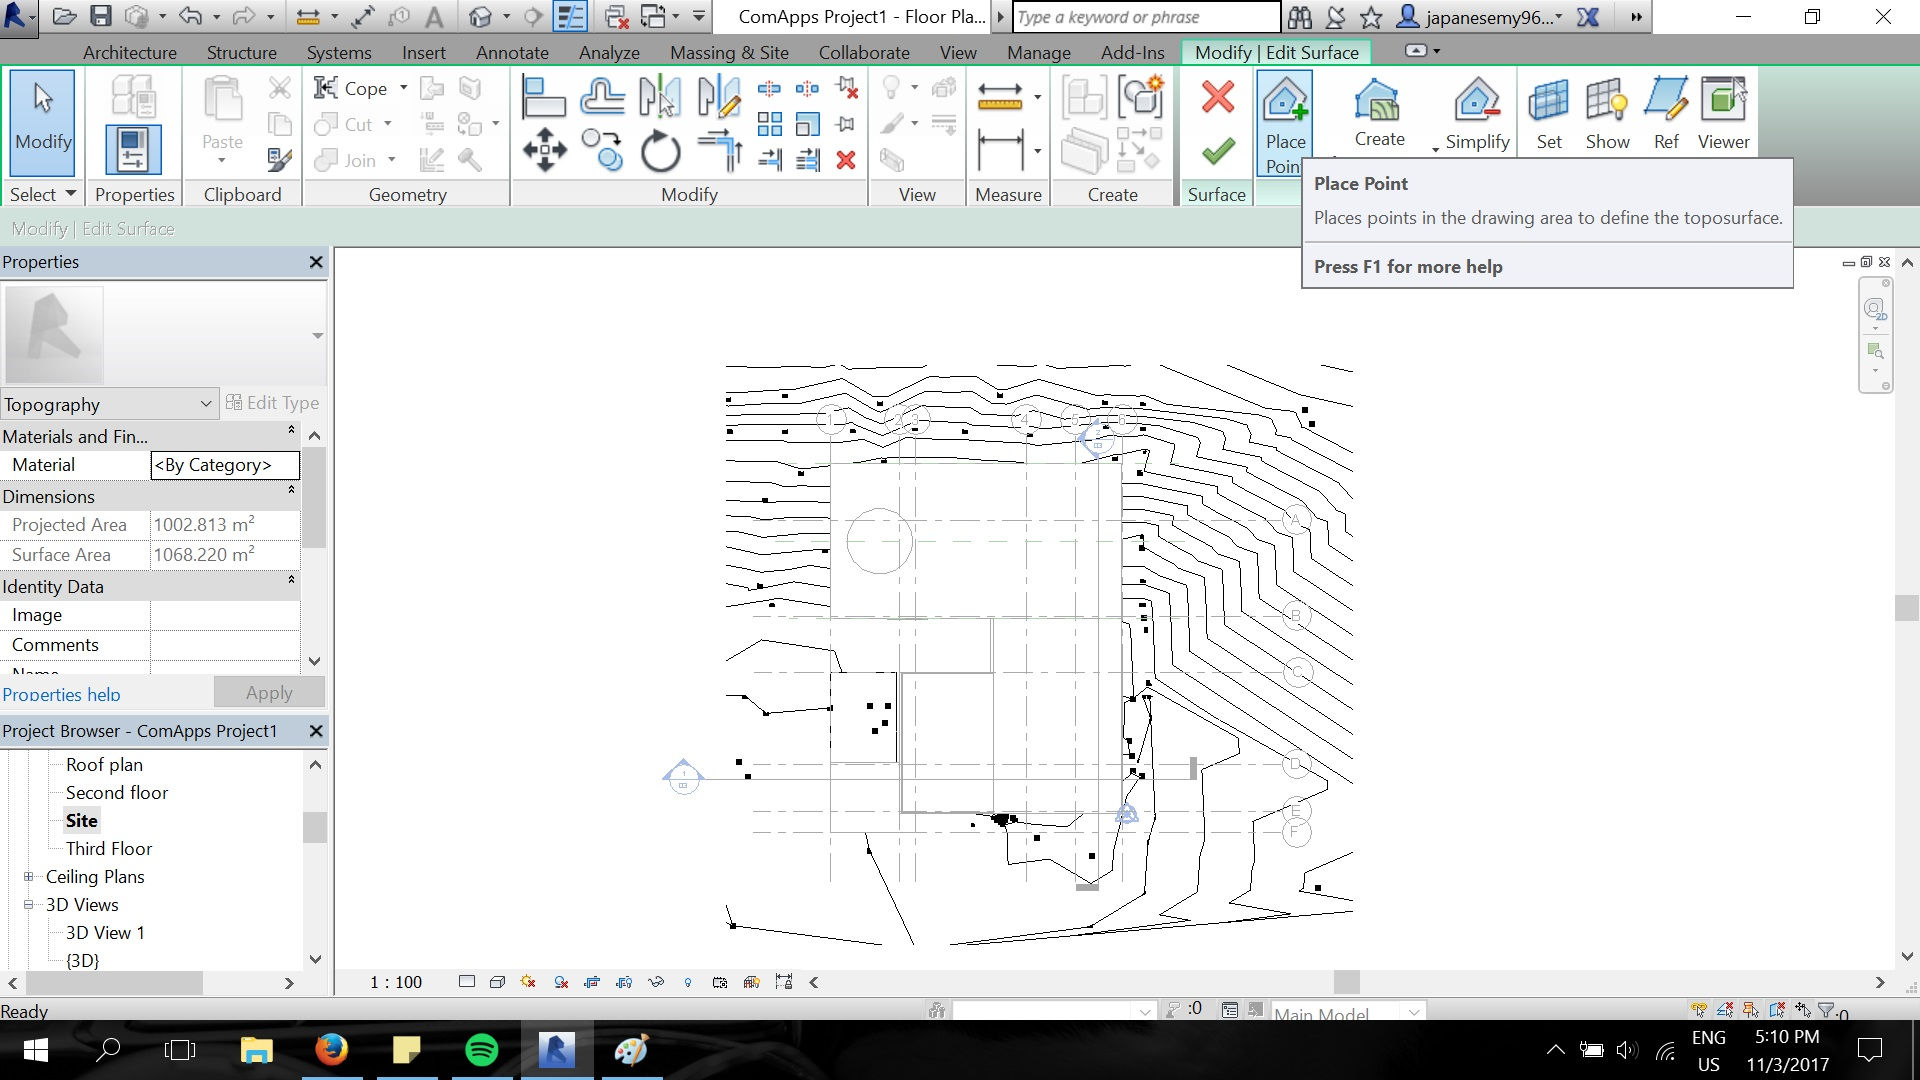Open the work plane Viewer

pyautogui.click(x=1723, y=115)
